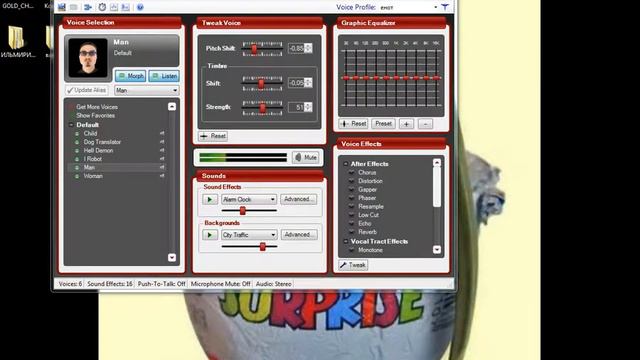This screenshot has width=640, height=360.
Task: Click the Pitch Shift value stepper
Action: coord(308,48)
